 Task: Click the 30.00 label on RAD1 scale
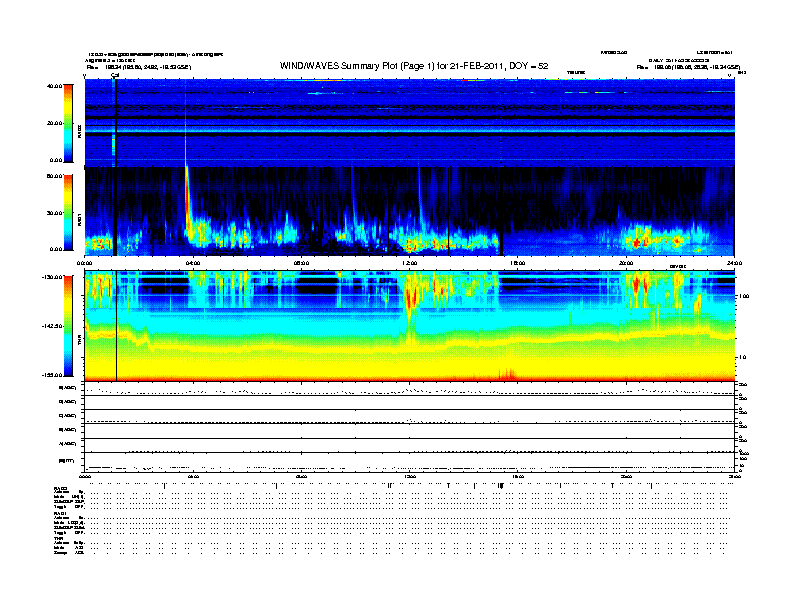point(54,213)
